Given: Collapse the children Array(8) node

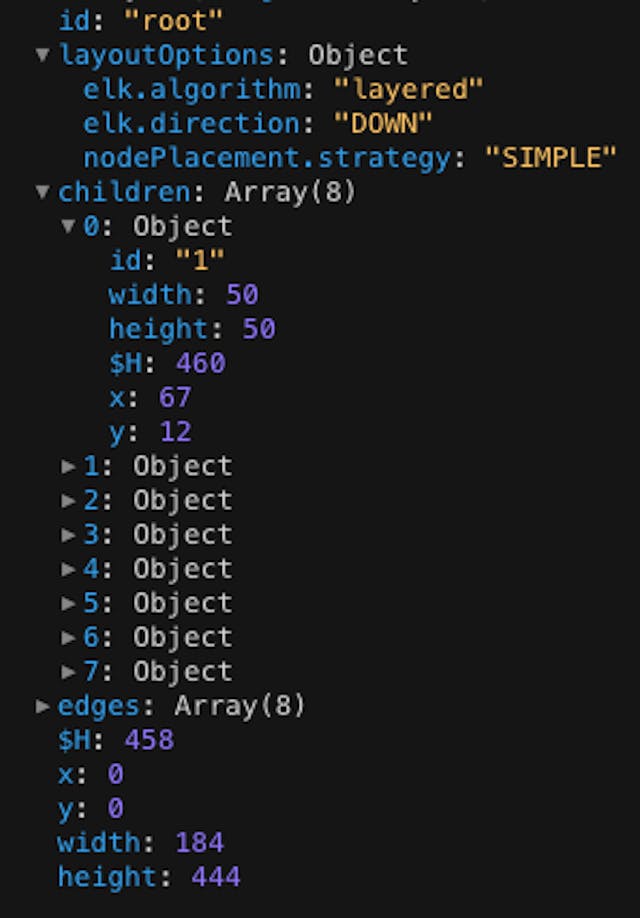Looking at the screenshot, I should coord(42,191).
